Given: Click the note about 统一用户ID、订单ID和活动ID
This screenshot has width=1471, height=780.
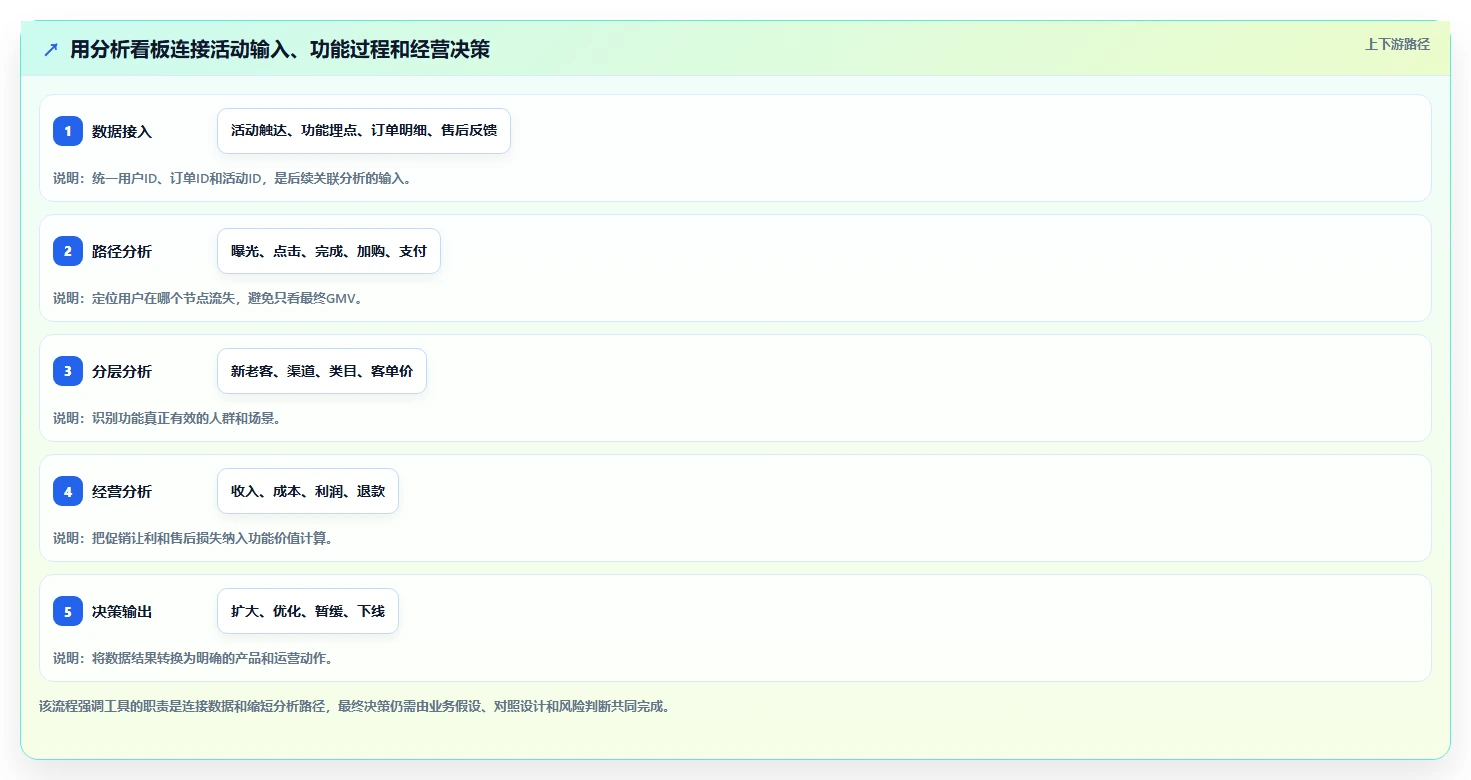Looking at the screenshot, I should pos(232,178).
